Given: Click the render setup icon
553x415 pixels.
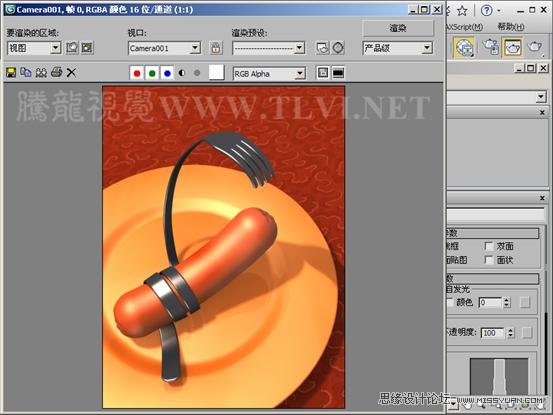Looking at the screenshot, I should pos(322,48).
